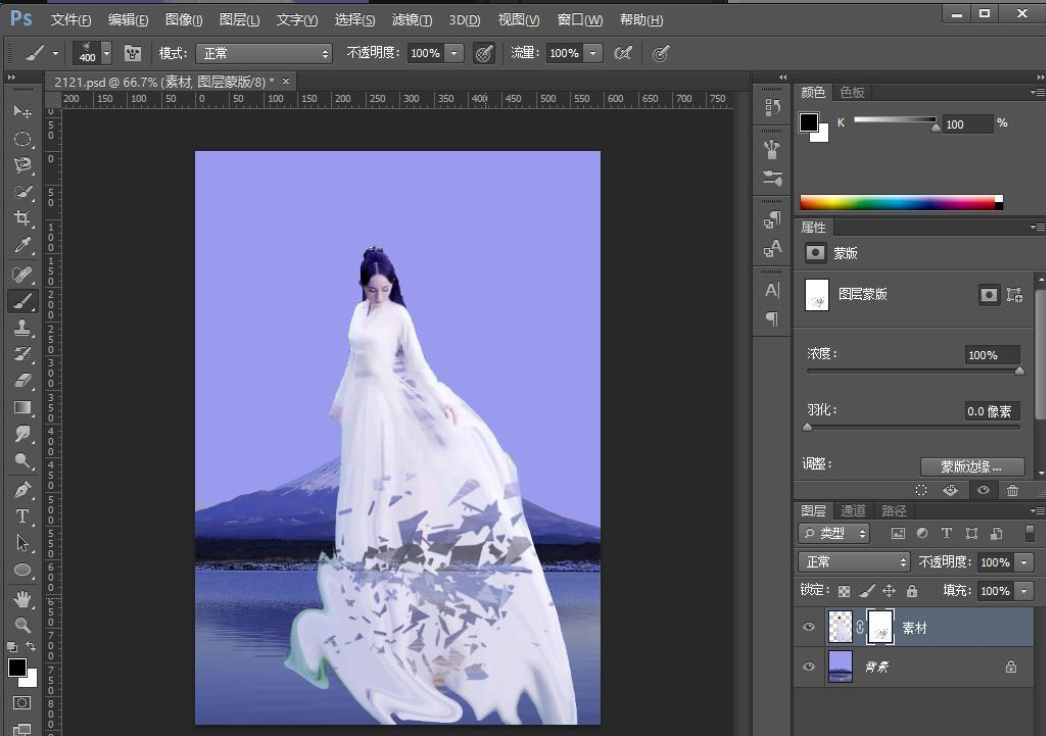Viewport: 1046px width, 736px height.
Task: Select the Eyedropper tool
Action: click(22, 246)
